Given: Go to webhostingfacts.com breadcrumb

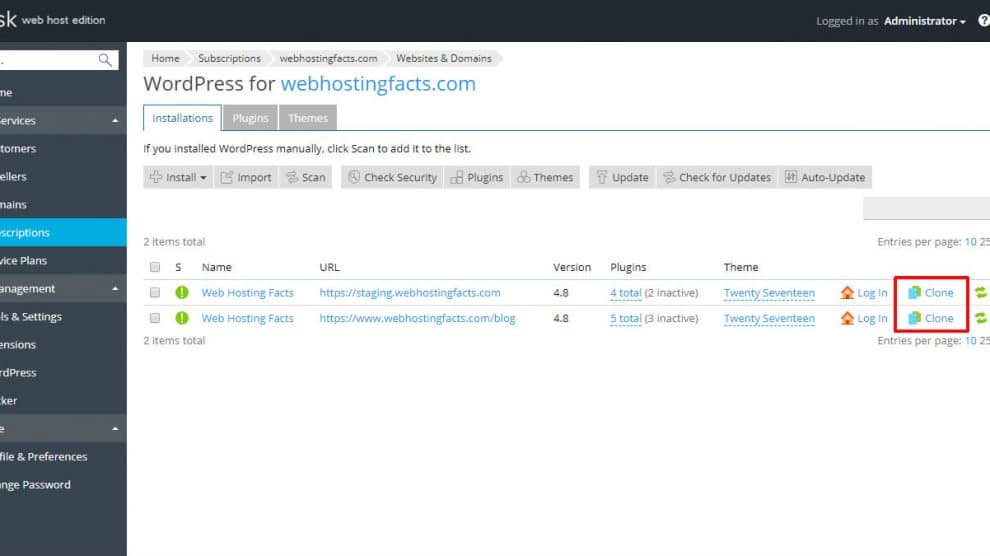Looking at the screenshot, I should point(328,58).
